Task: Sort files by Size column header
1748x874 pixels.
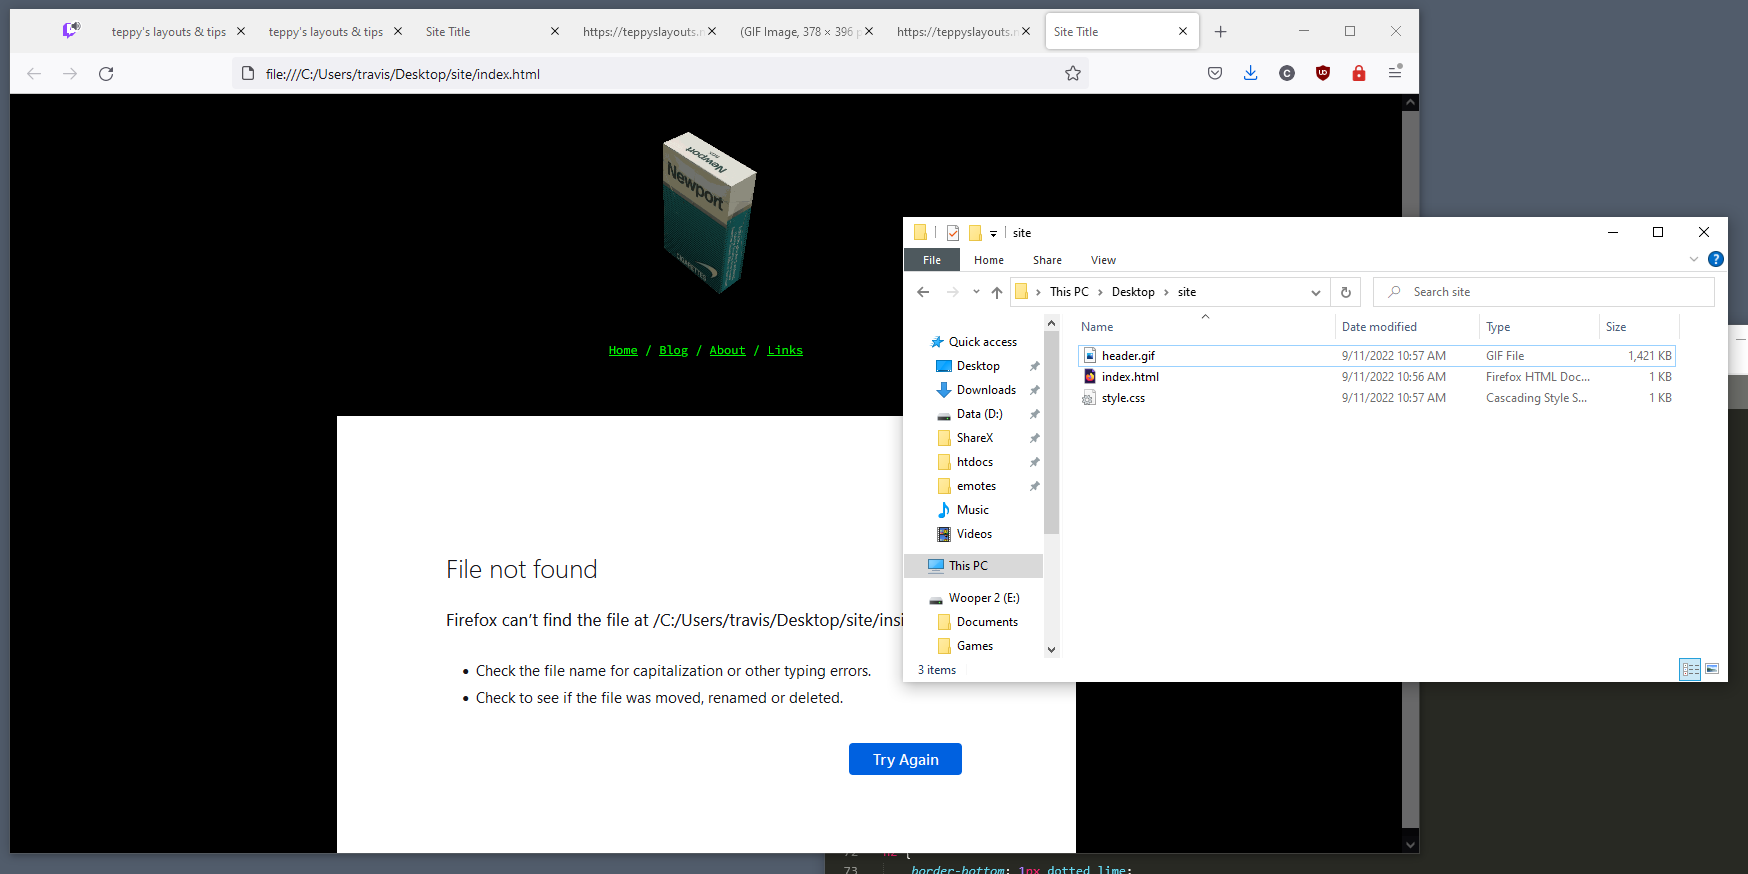Action: (x=1616, y=327)
